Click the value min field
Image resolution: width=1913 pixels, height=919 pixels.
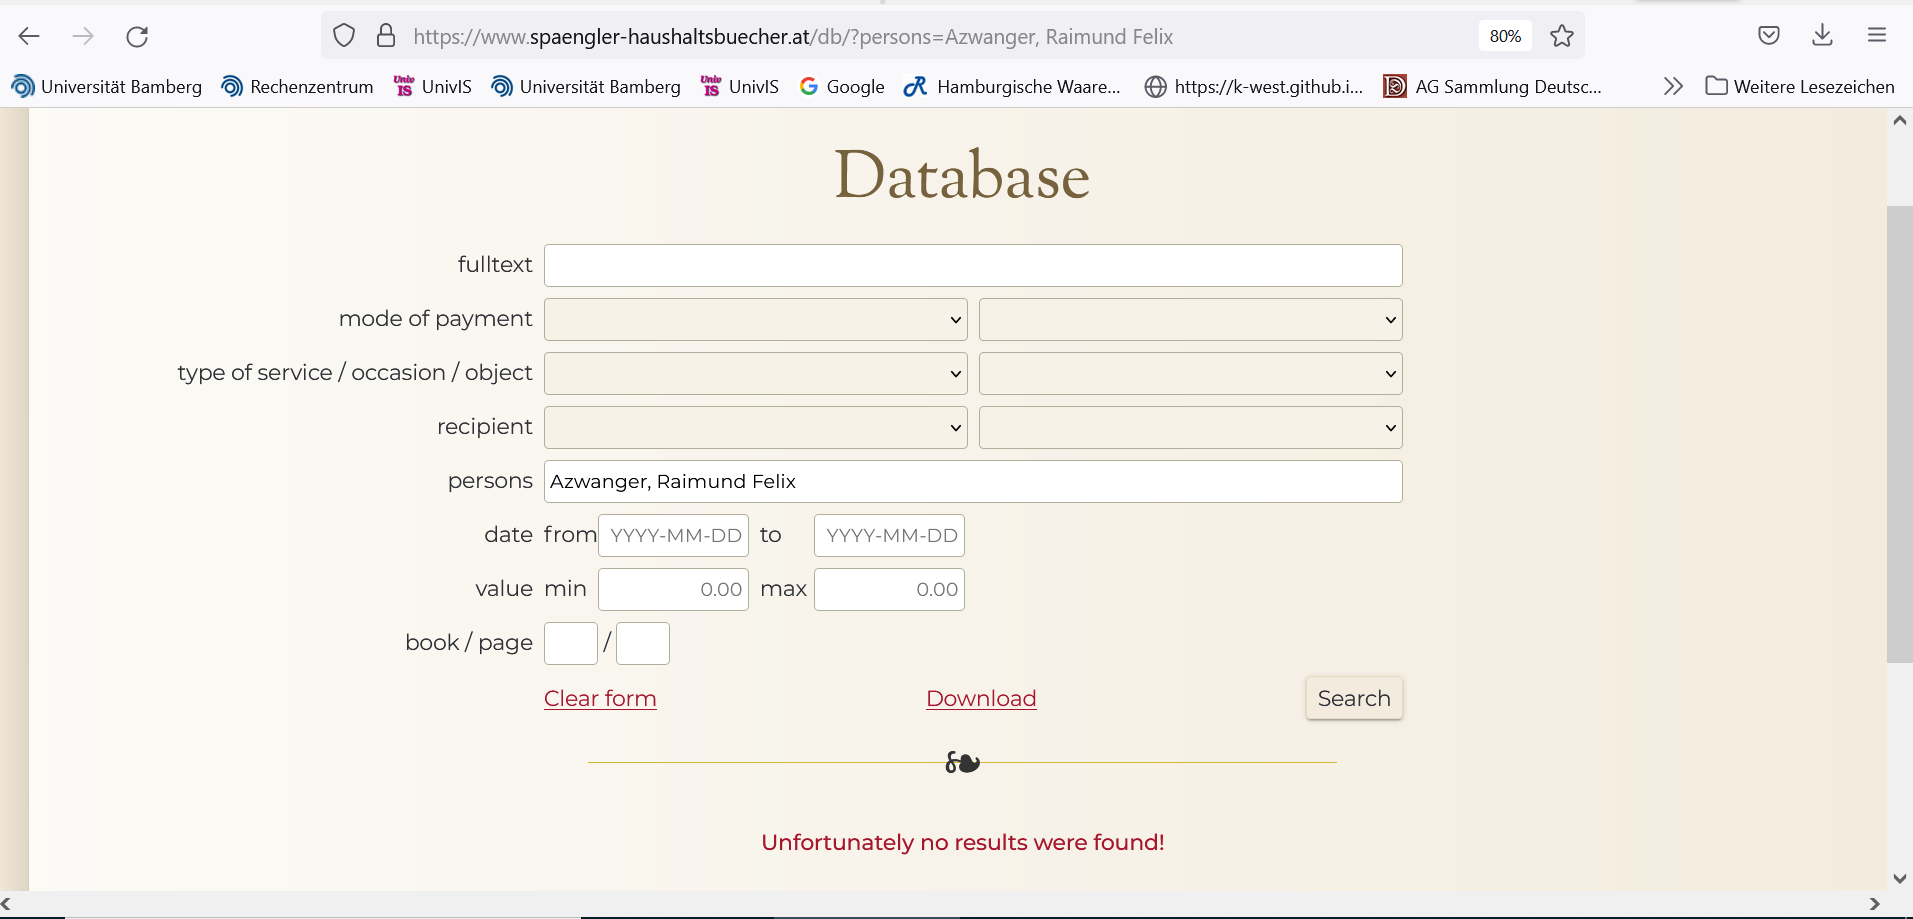(673, 590)
